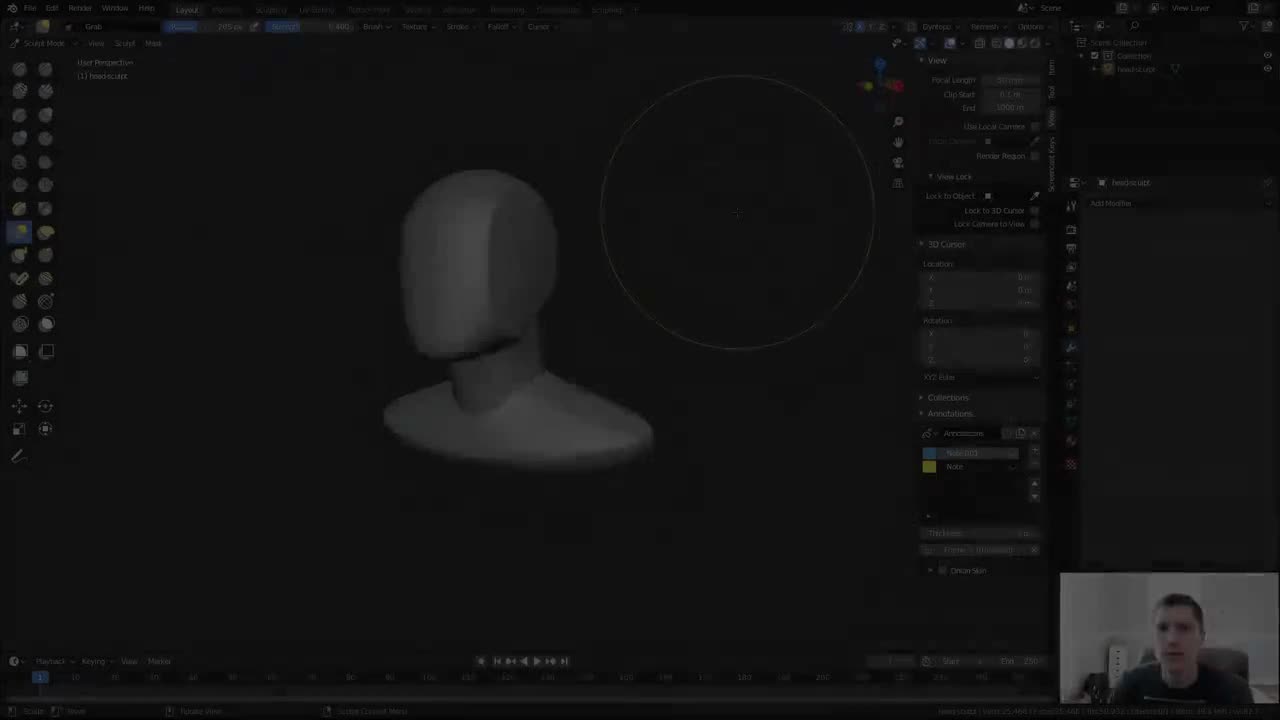1280x720 pixels.
Task: Choose the Clay Strips brush
Action: [x=46, y=91]
